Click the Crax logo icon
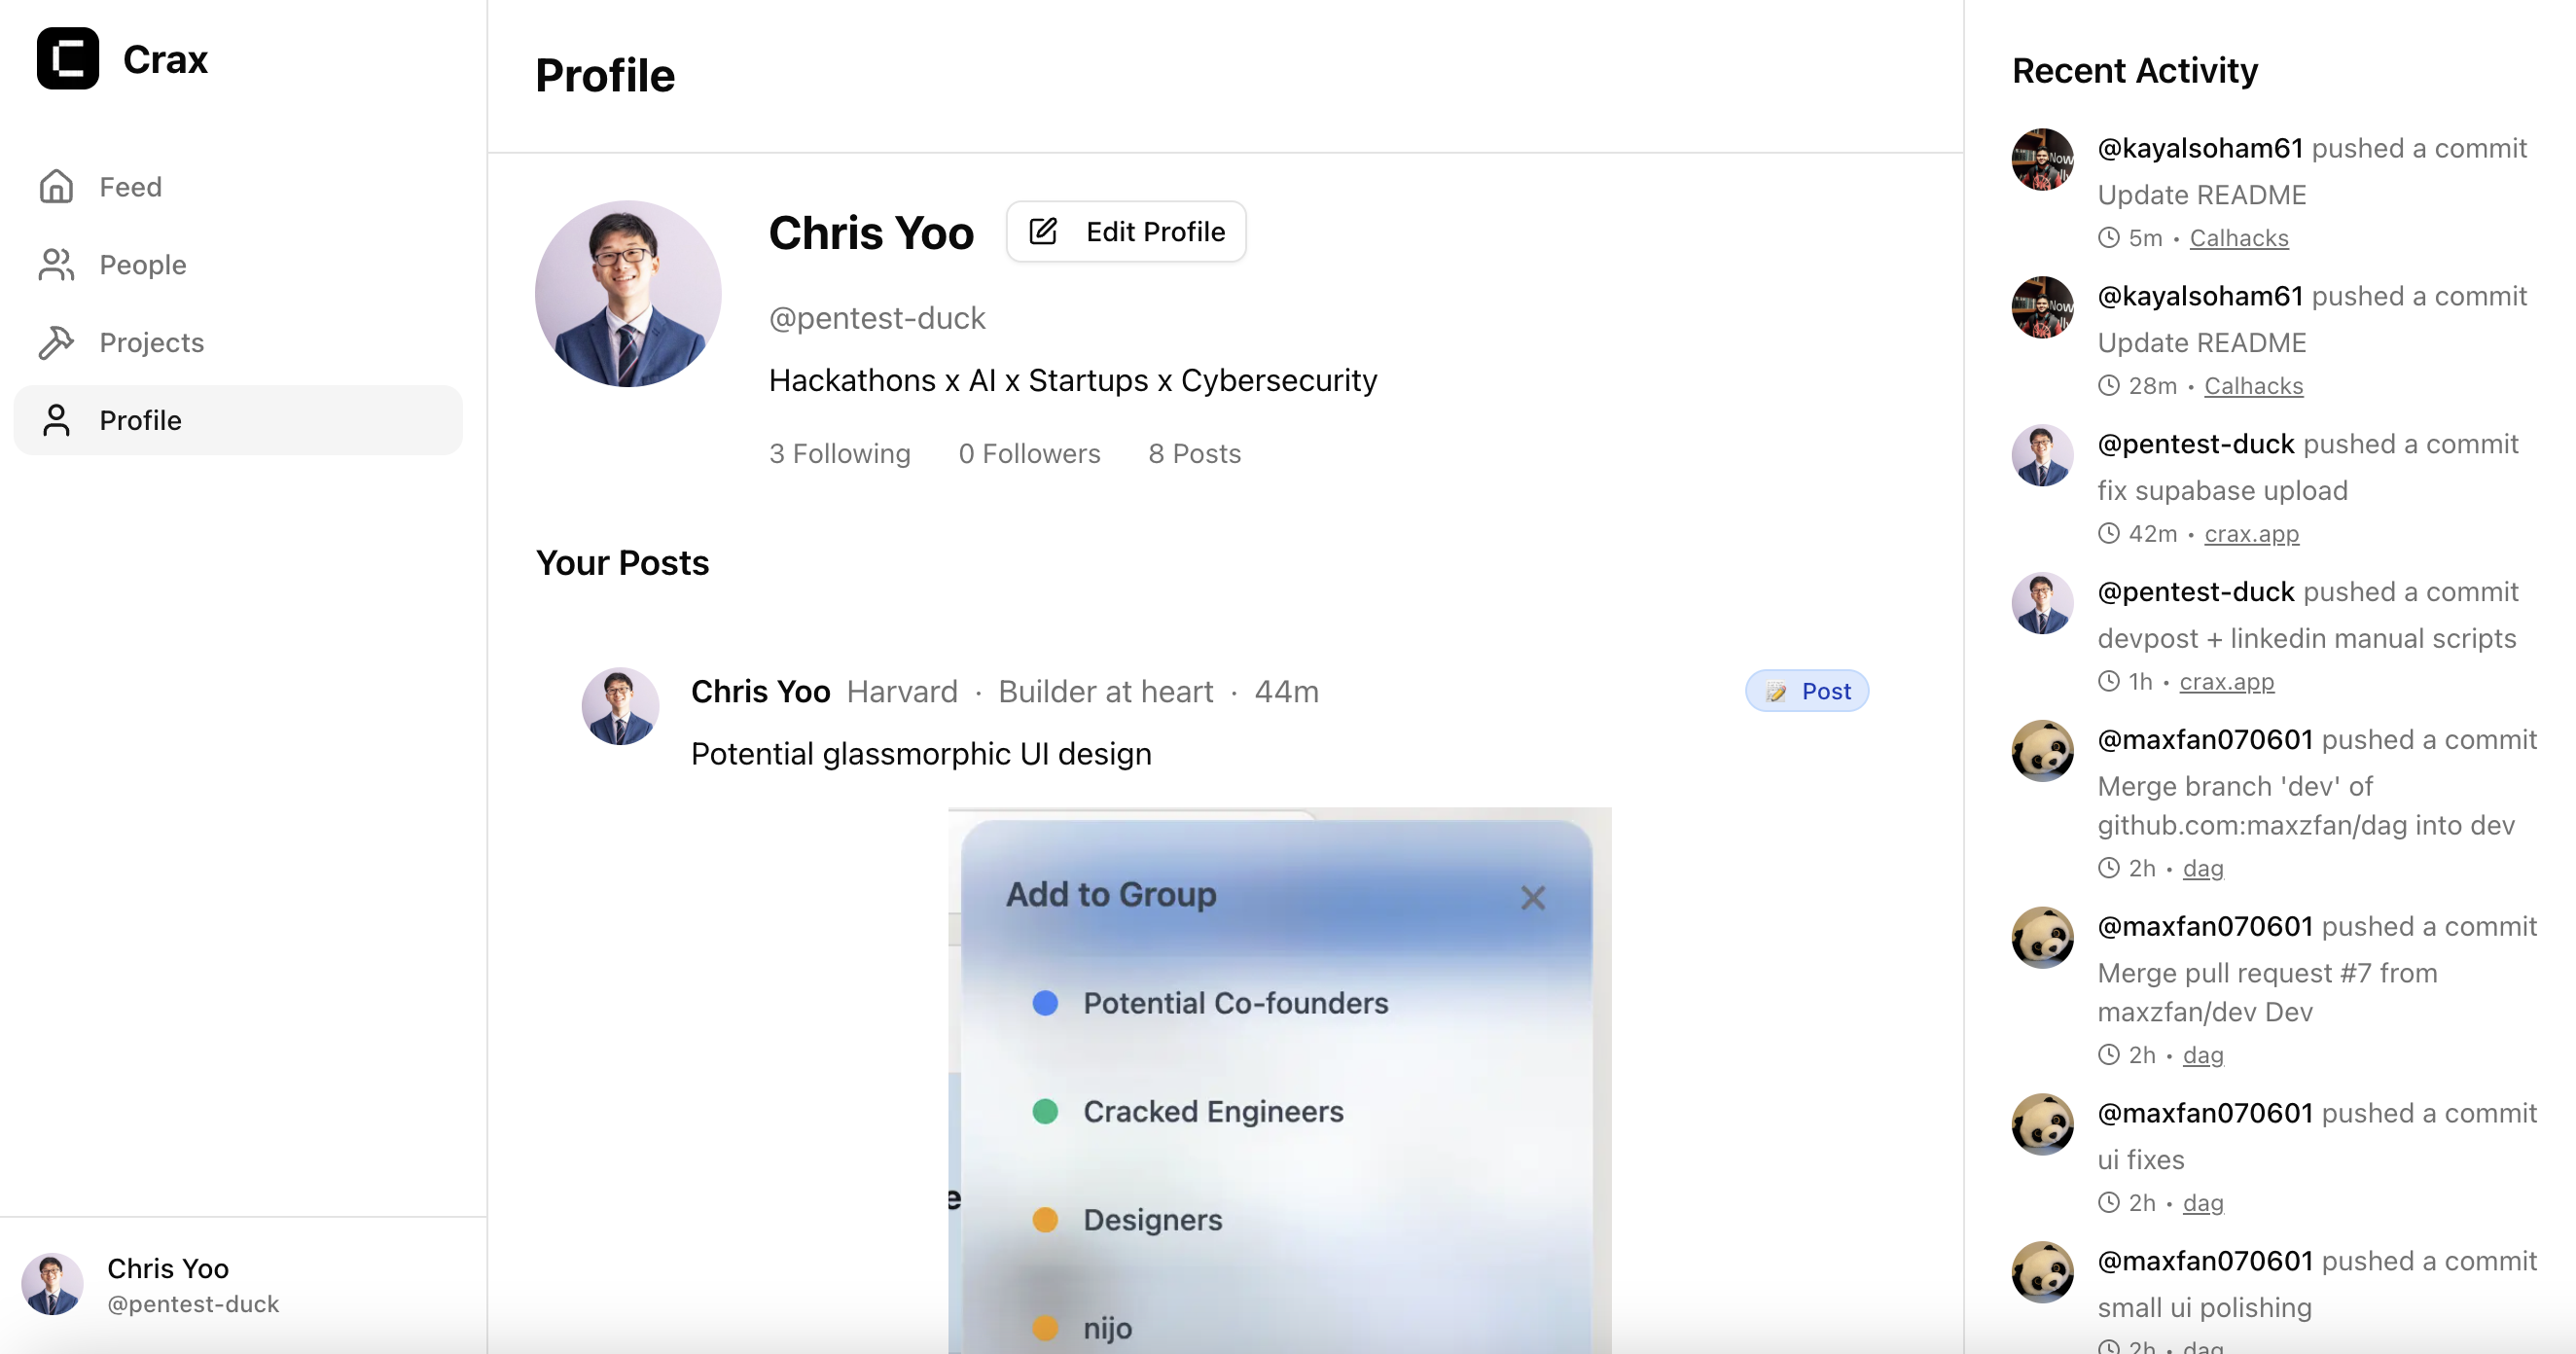Viewport: 2576px width, 1354px height. click(68, 59)
